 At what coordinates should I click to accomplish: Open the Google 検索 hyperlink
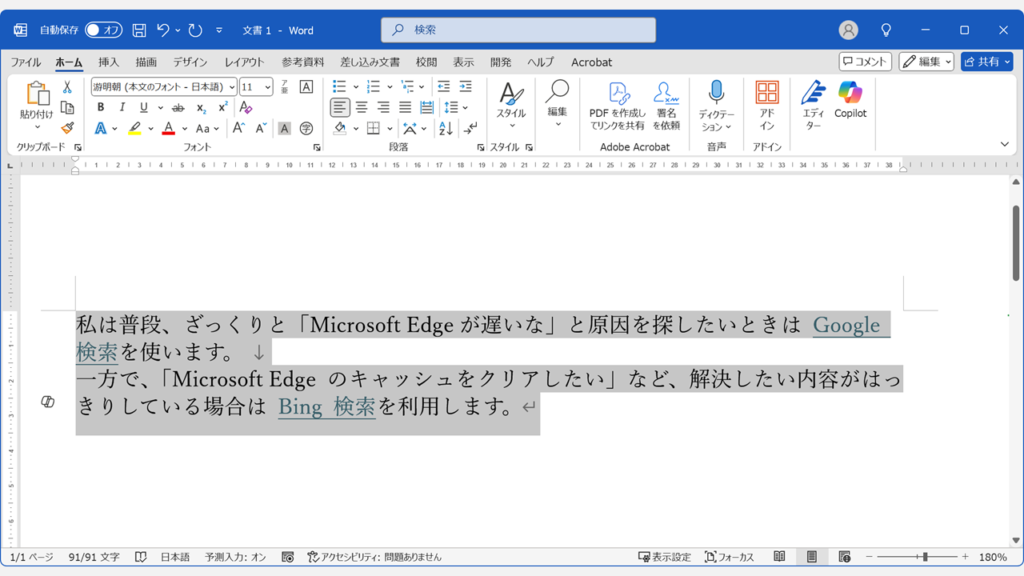tap(846, 325)
